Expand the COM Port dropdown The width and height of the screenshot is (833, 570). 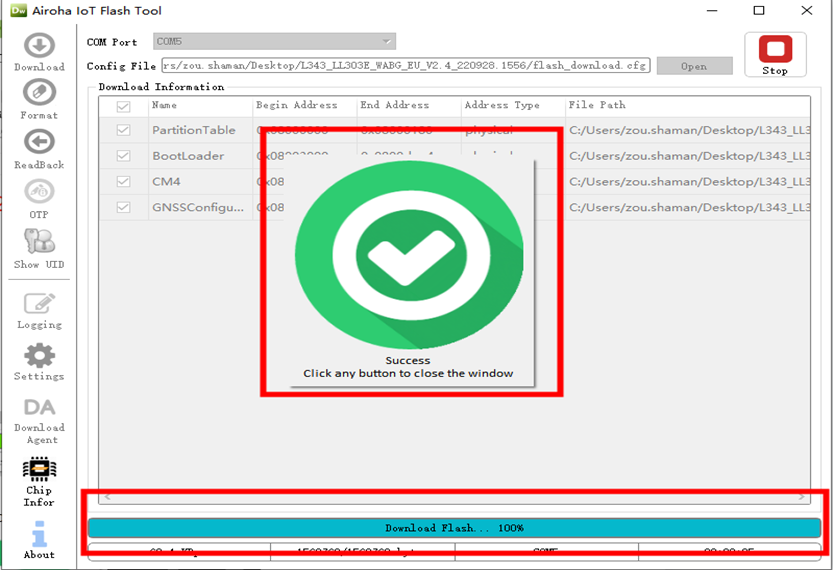pos(274,42)
